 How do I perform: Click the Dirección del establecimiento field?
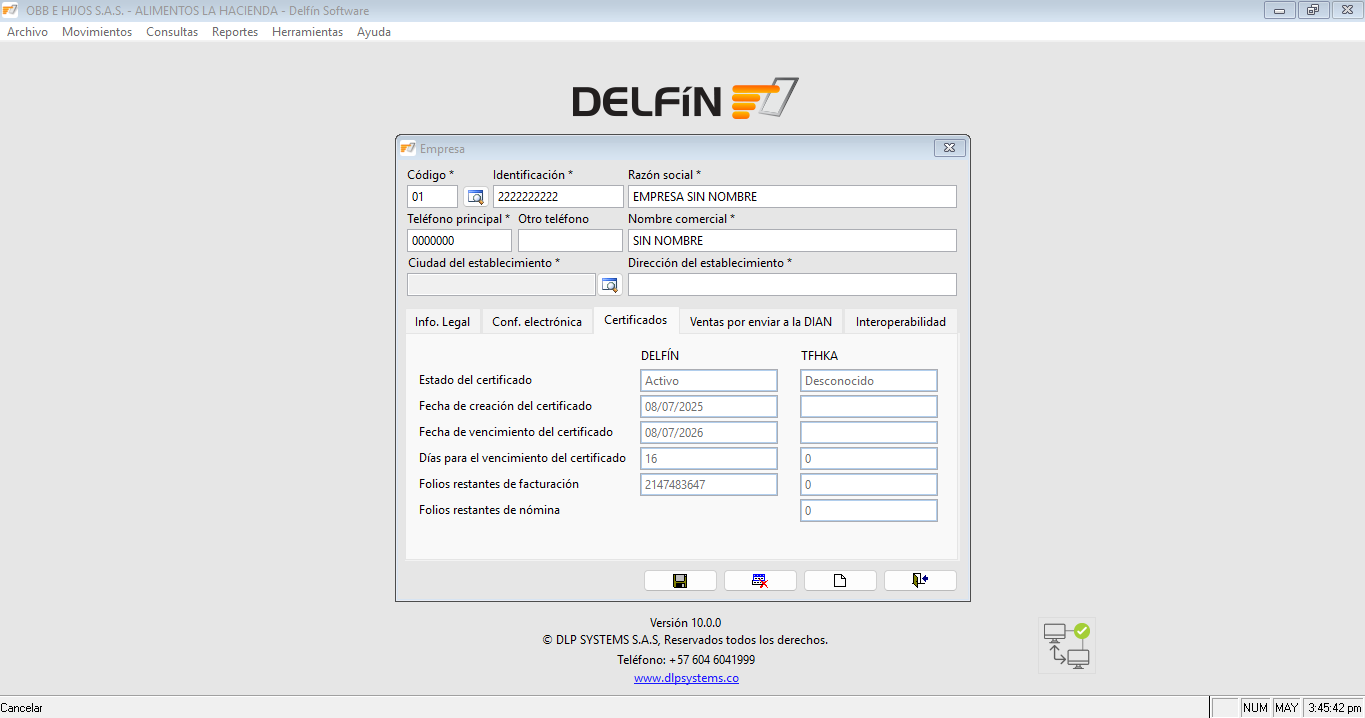[792, 285]
